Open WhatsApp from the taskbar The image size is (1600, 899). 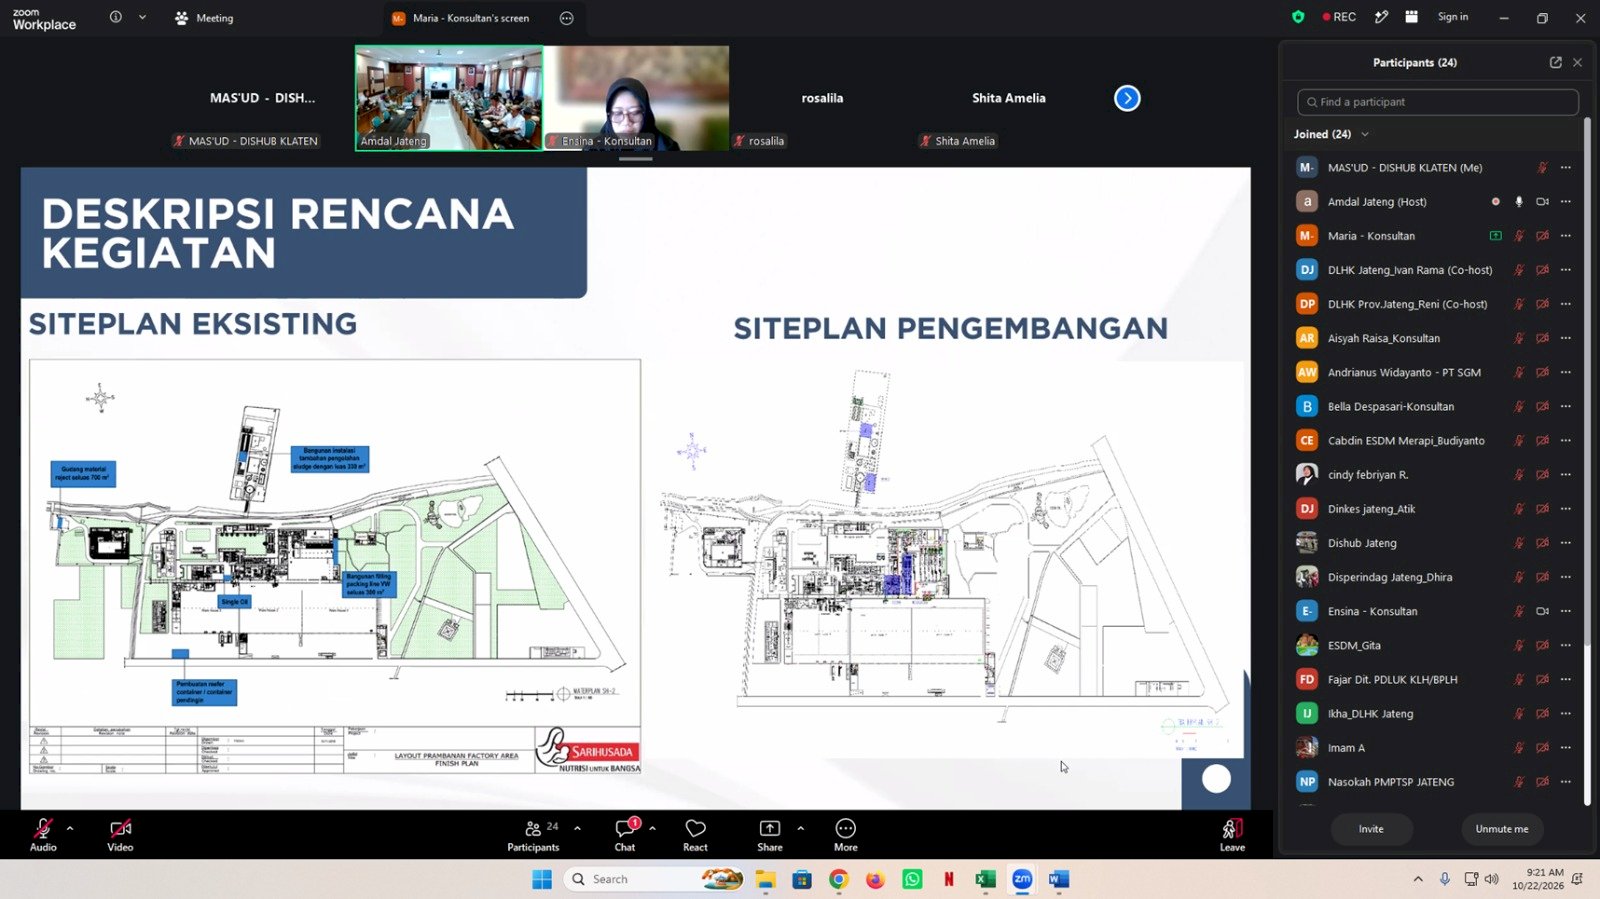pyautogui.click(x=912, y=879)
